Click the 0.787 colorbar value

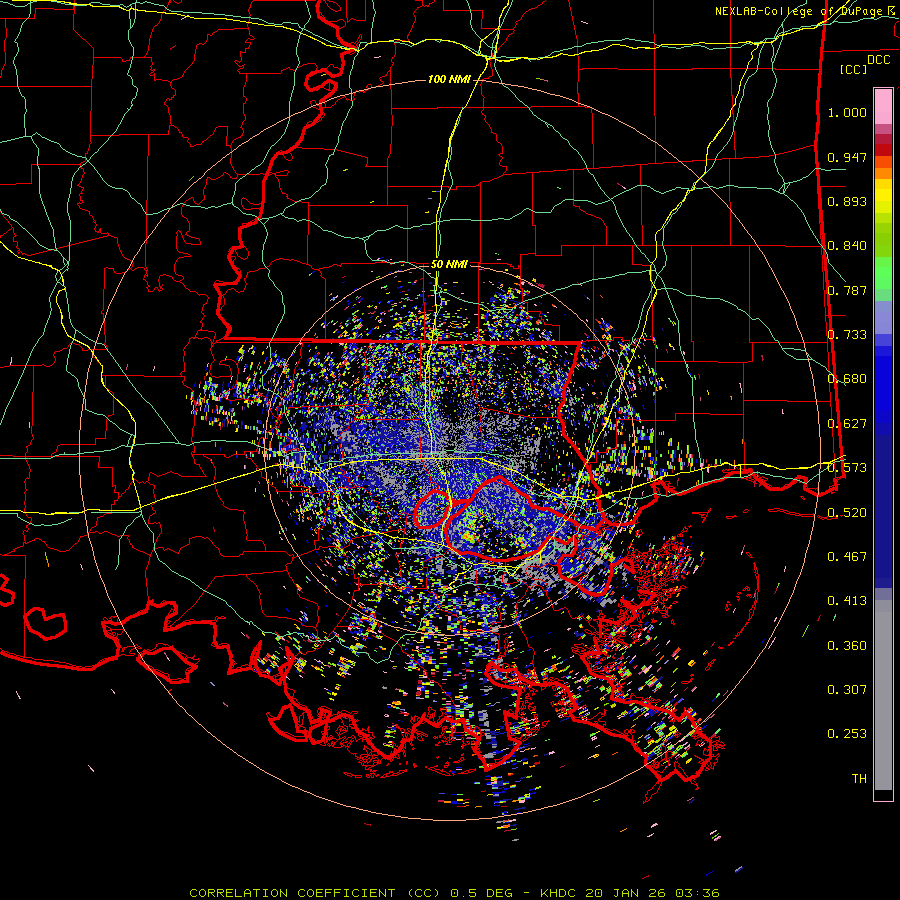847,290
